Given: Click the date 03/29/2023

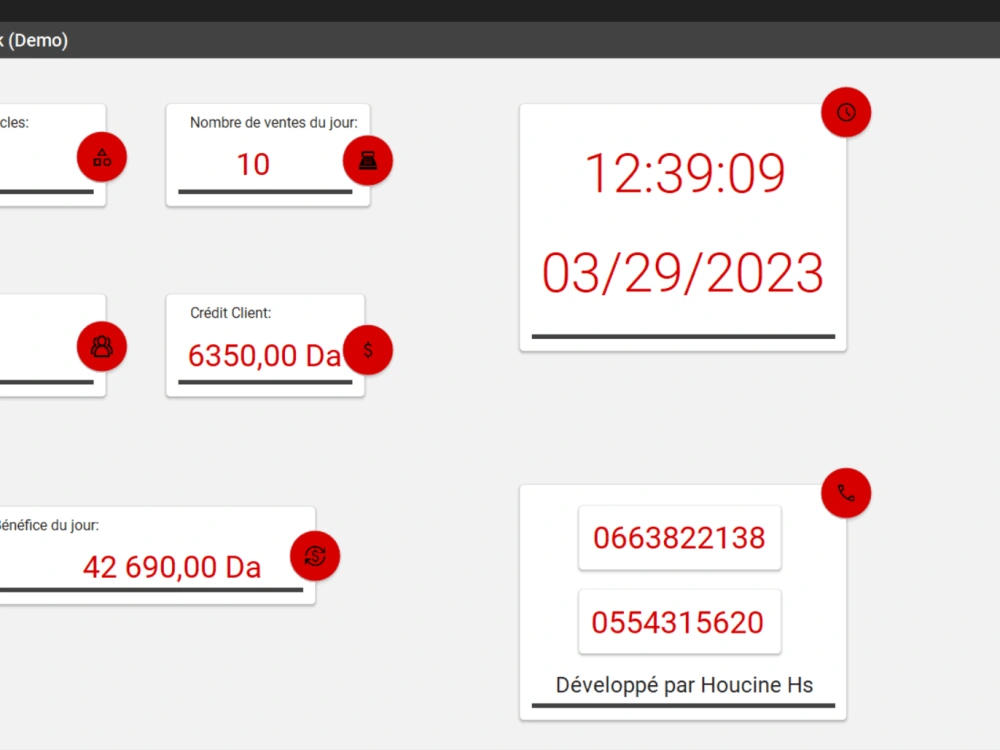Looking at the screenshot, I should (682, 272).
